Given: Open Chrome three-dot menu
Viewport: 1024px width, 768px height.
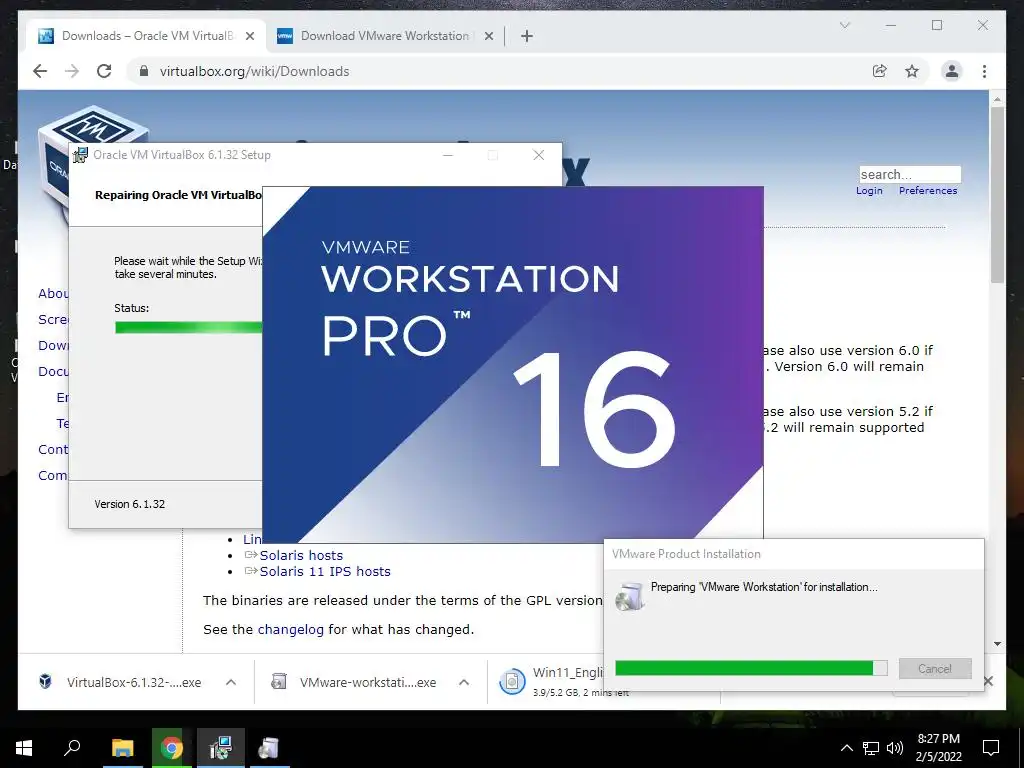Looking at the screenshot, I should pyautogui.click(x=984, y=71).
